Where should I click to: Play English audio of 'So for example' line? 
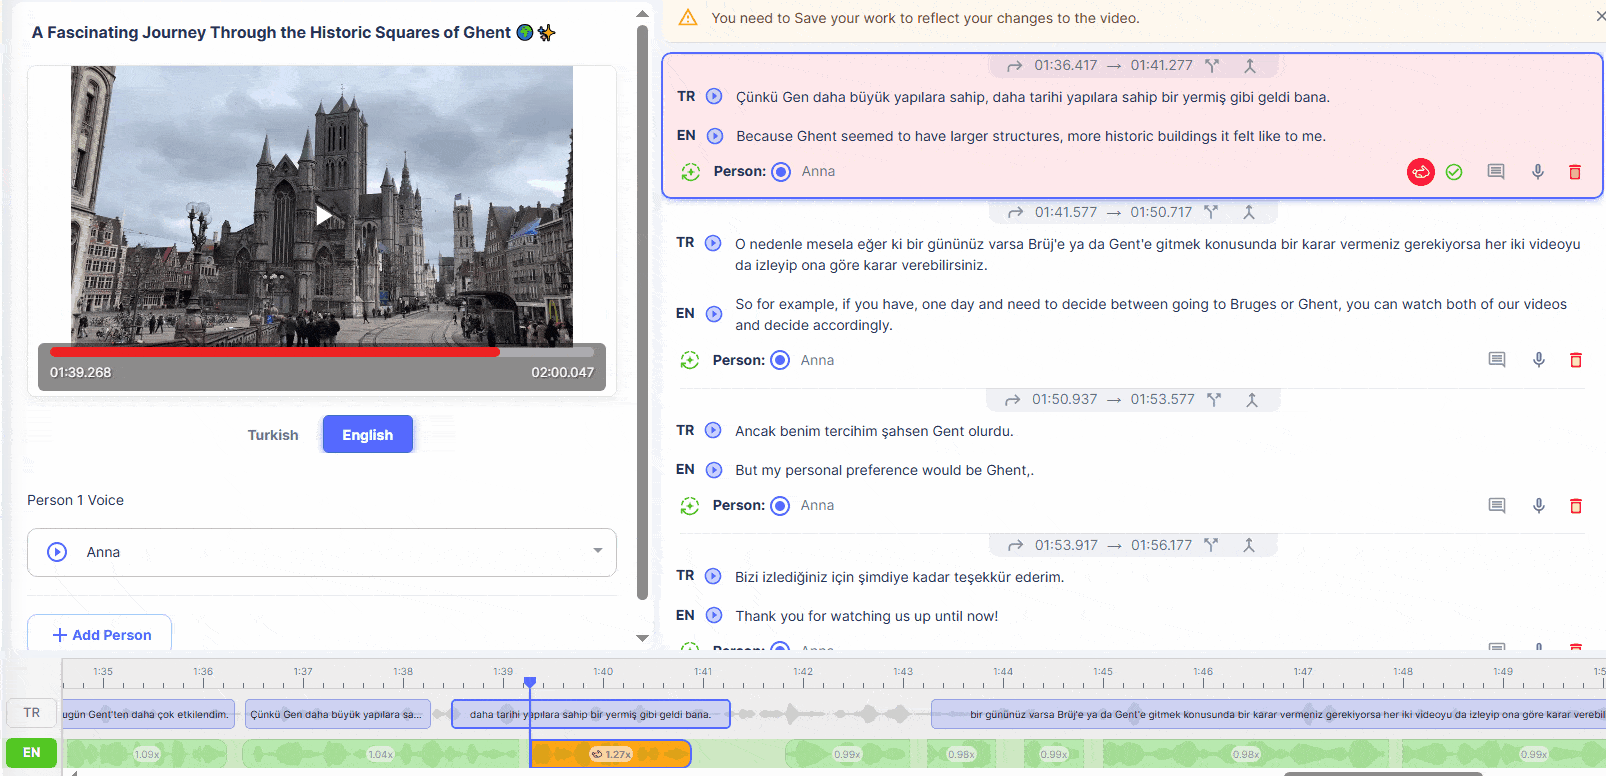click(714, 314)
